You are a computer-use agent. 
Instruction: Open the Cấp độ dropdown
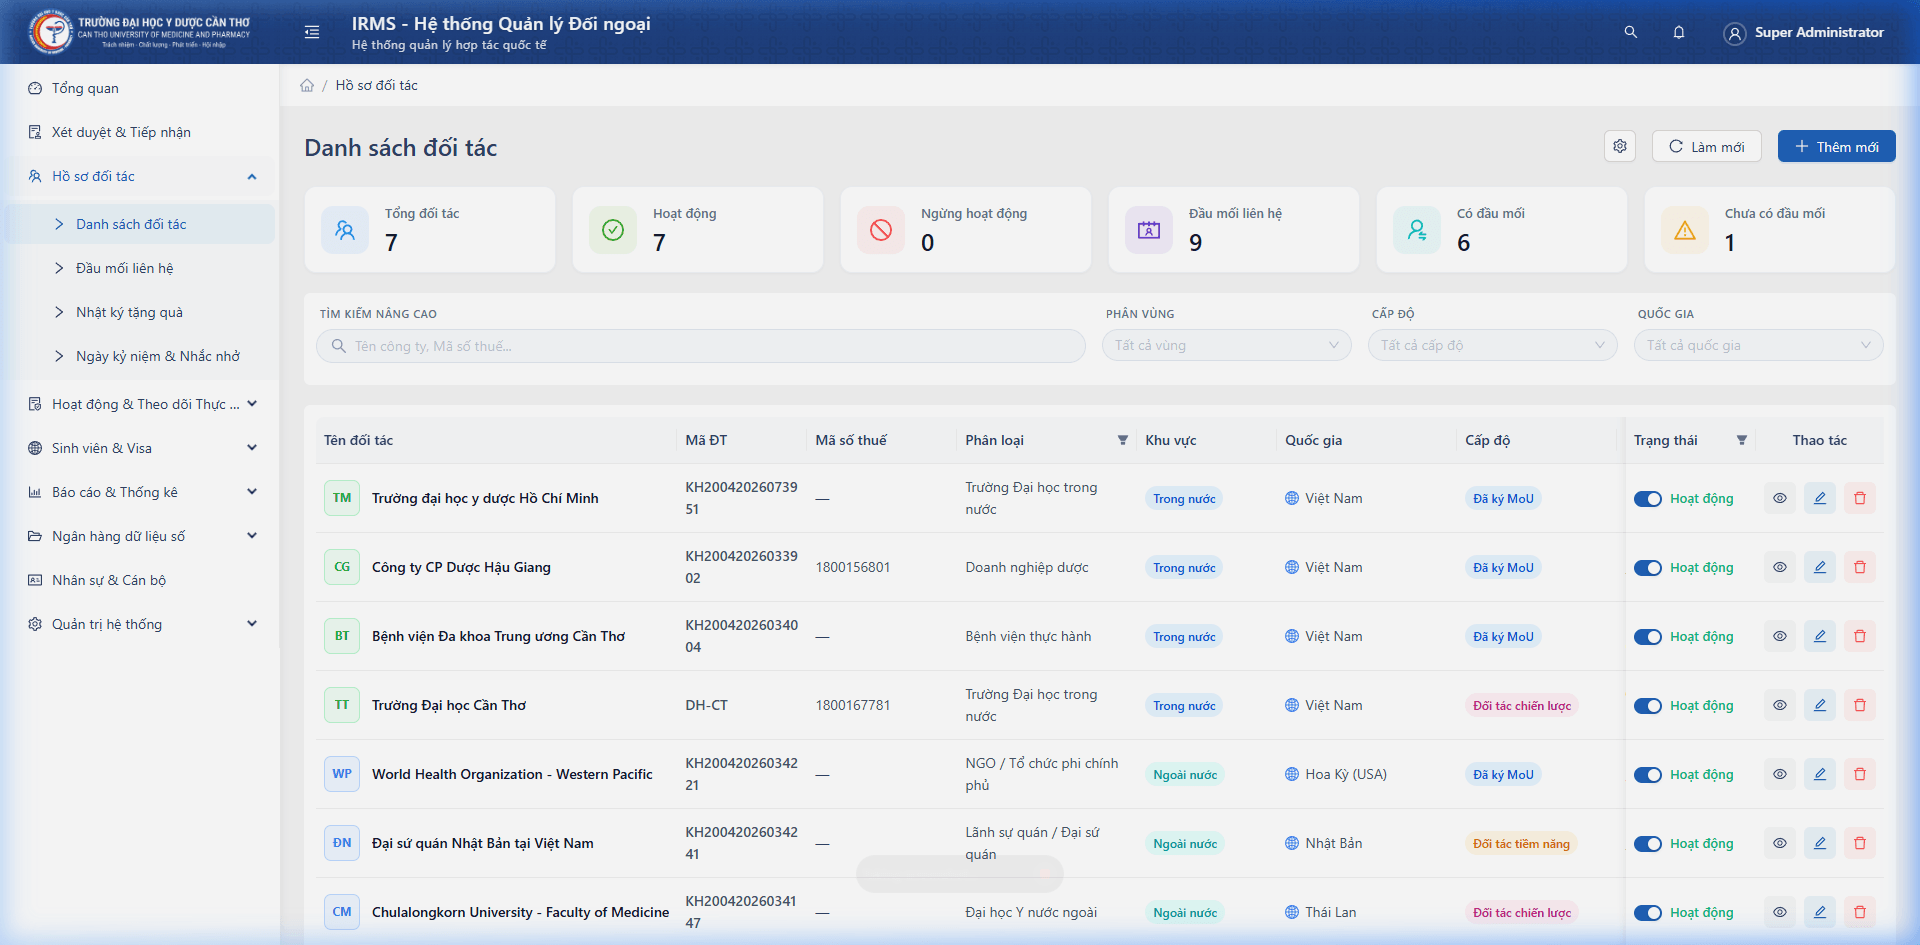coord(1492,345)
